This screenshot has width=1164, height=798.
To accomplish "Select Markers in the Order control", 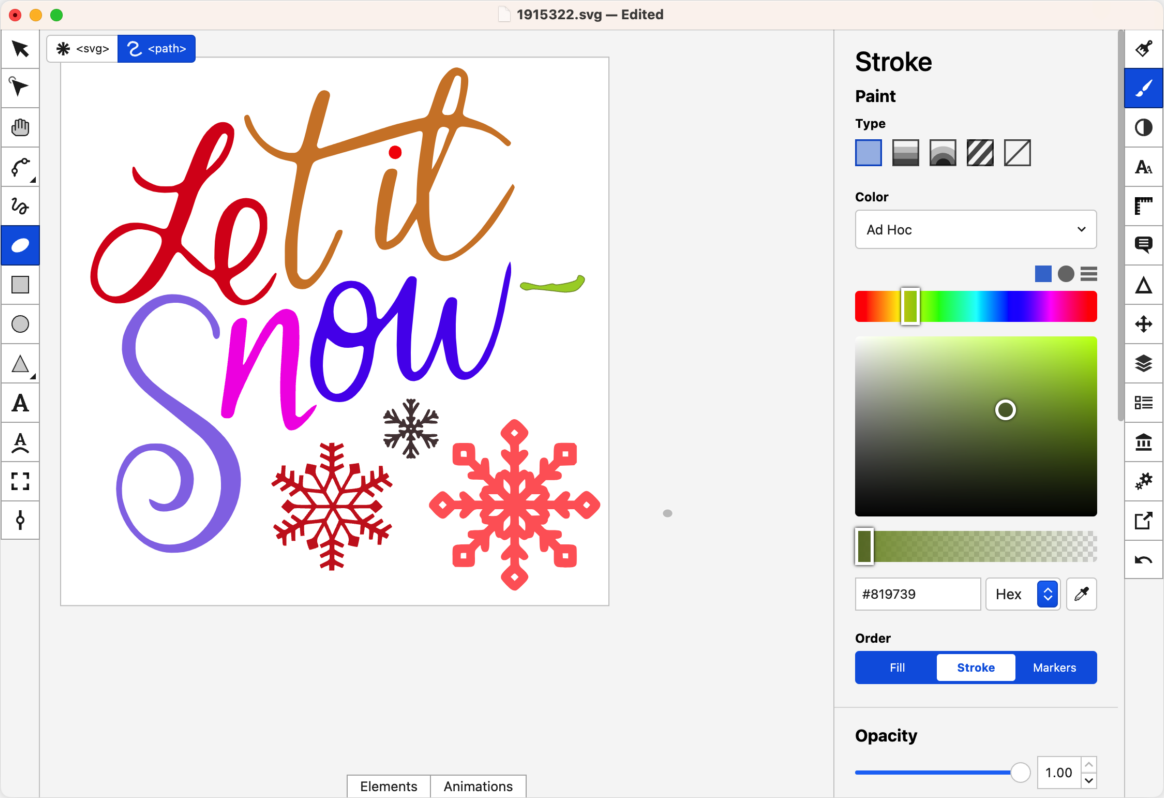I will [1054, 667].
